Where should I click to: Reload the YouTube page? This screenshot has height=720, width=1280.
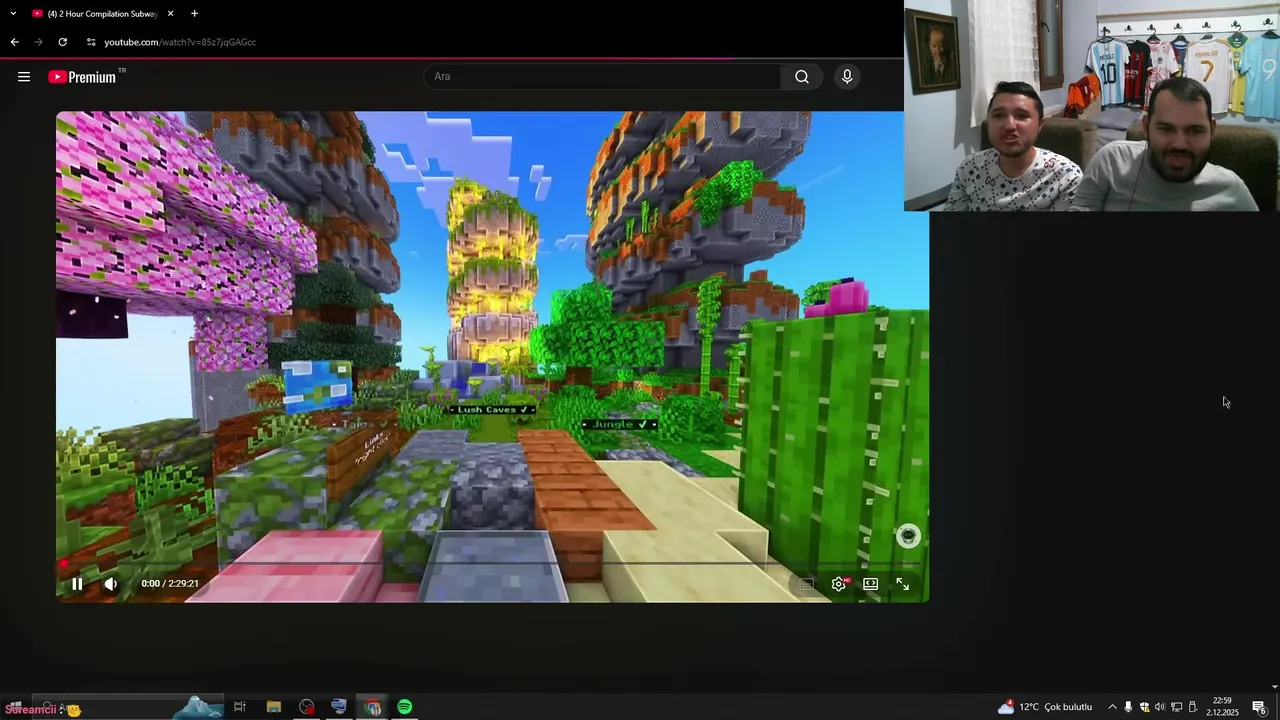pos(62,42)
